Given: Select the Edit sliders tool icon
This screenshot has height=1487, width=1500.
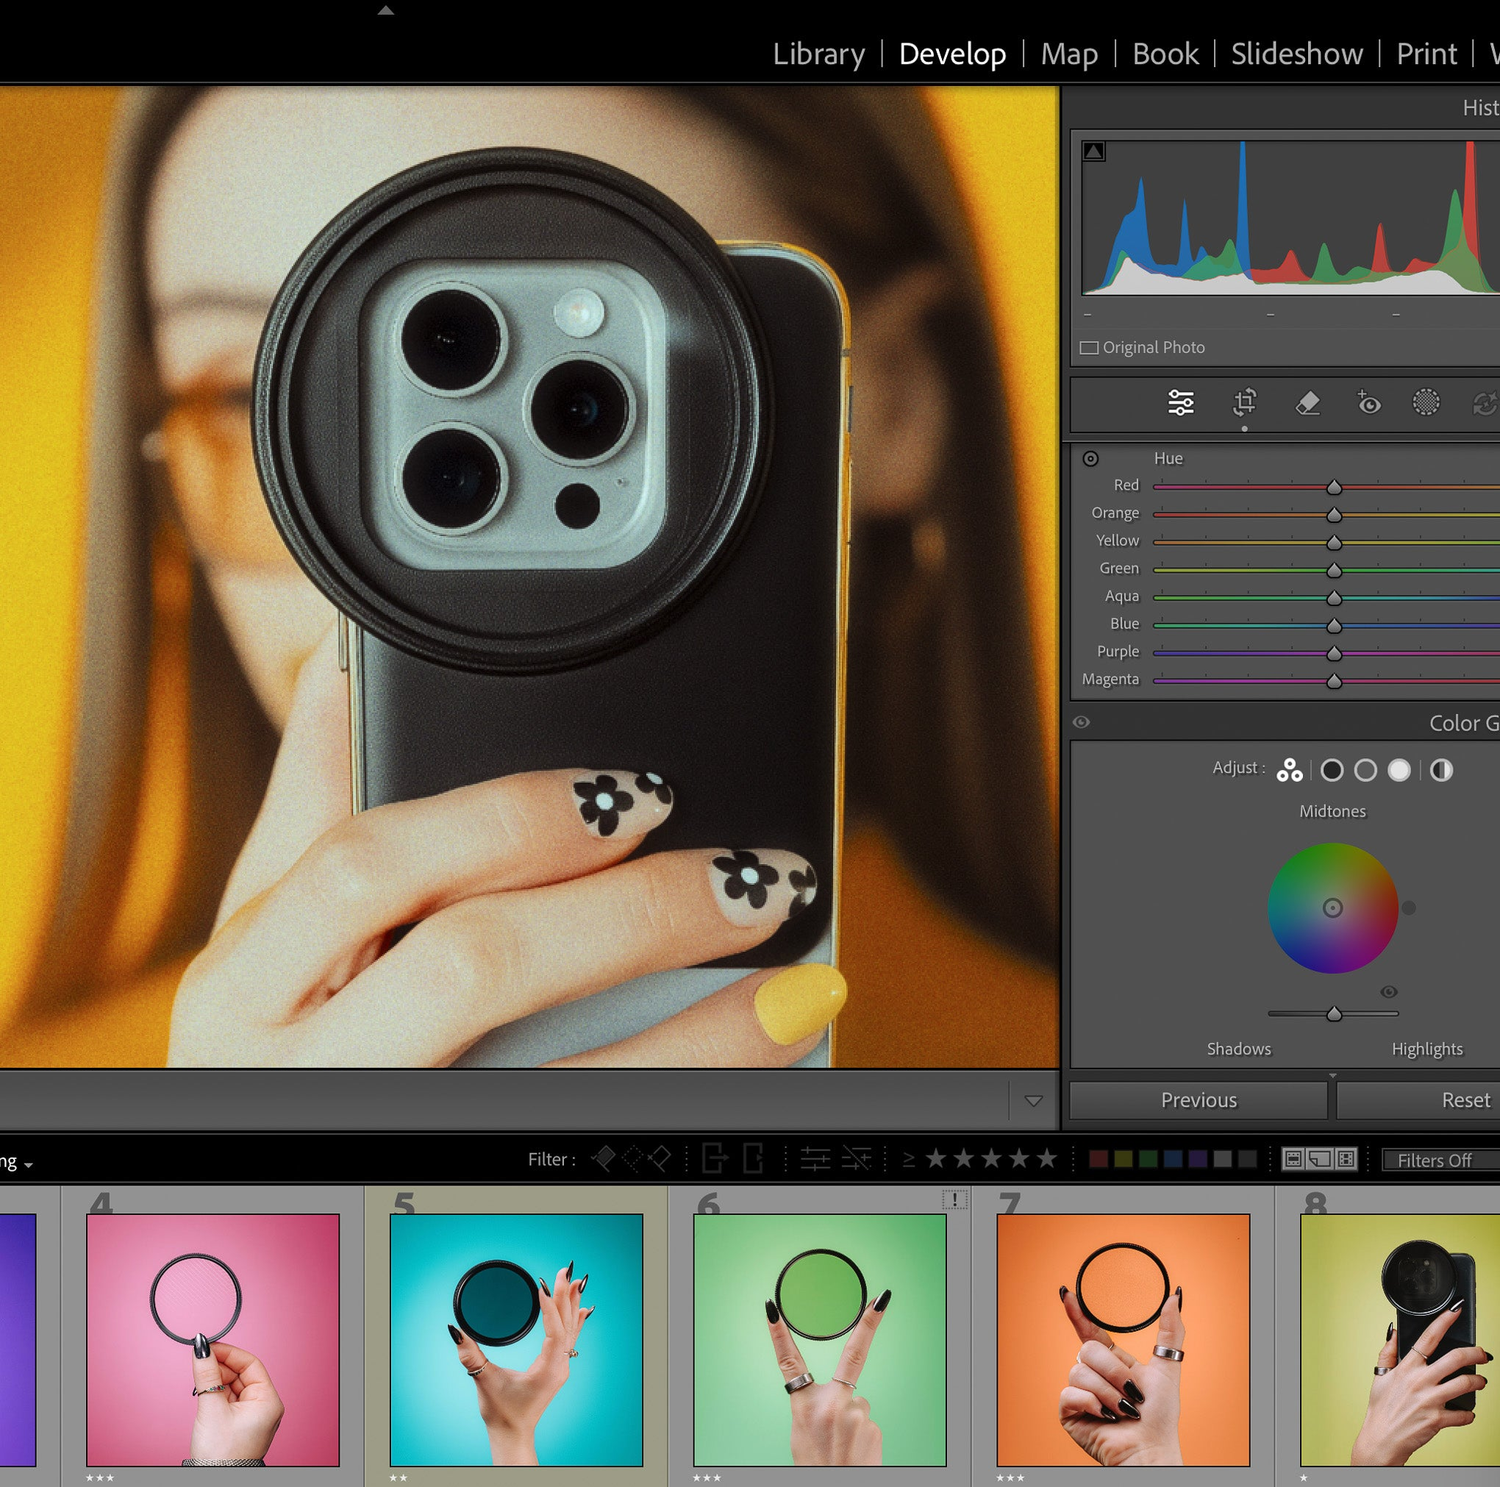Looking at the screenshot, I should coord(1181,402).
